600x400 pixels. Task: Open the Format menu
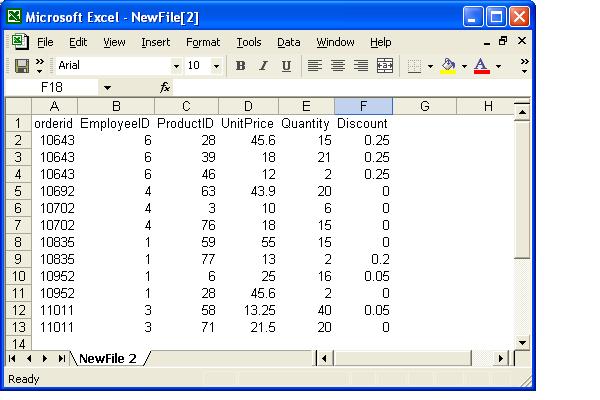point(203,42)
